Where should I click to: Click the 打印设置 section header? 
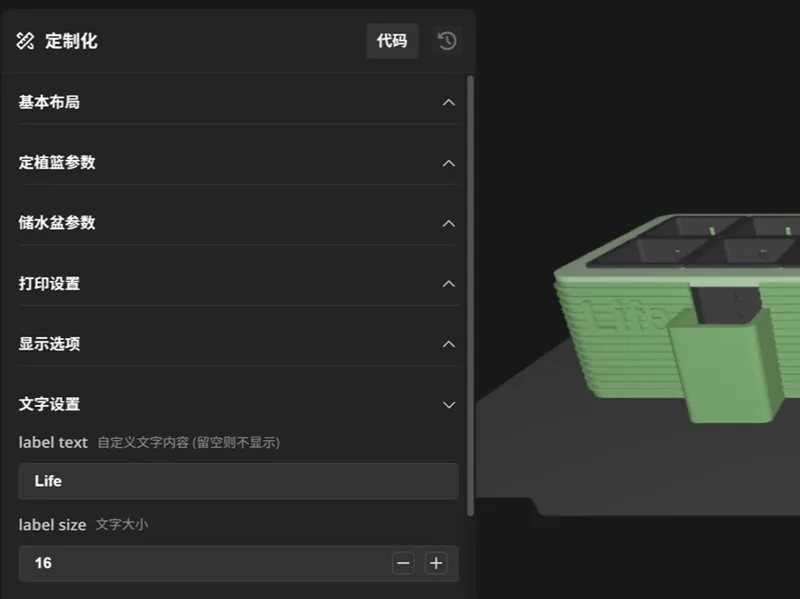(238, 284)
